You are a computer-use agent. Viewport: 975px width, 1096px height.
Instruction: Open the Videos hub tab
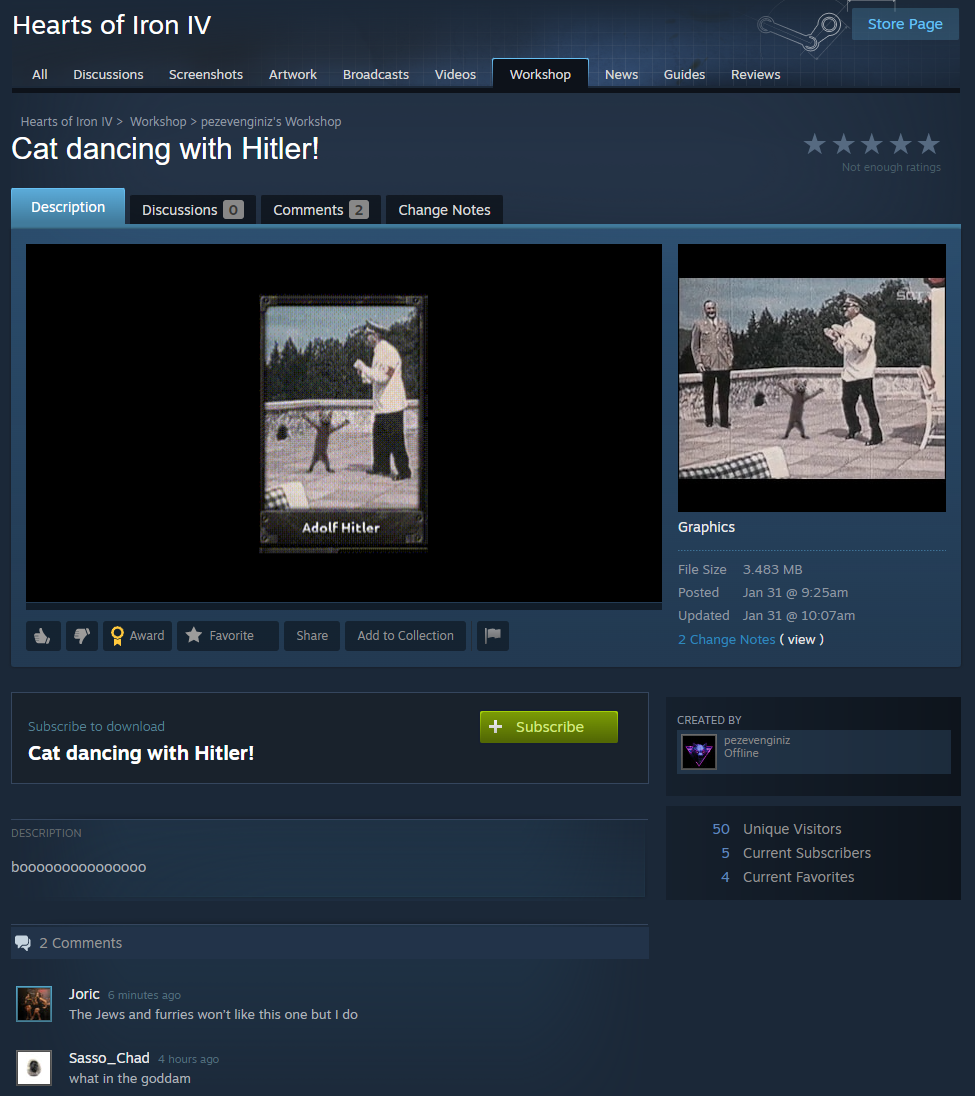click(455, 74)
